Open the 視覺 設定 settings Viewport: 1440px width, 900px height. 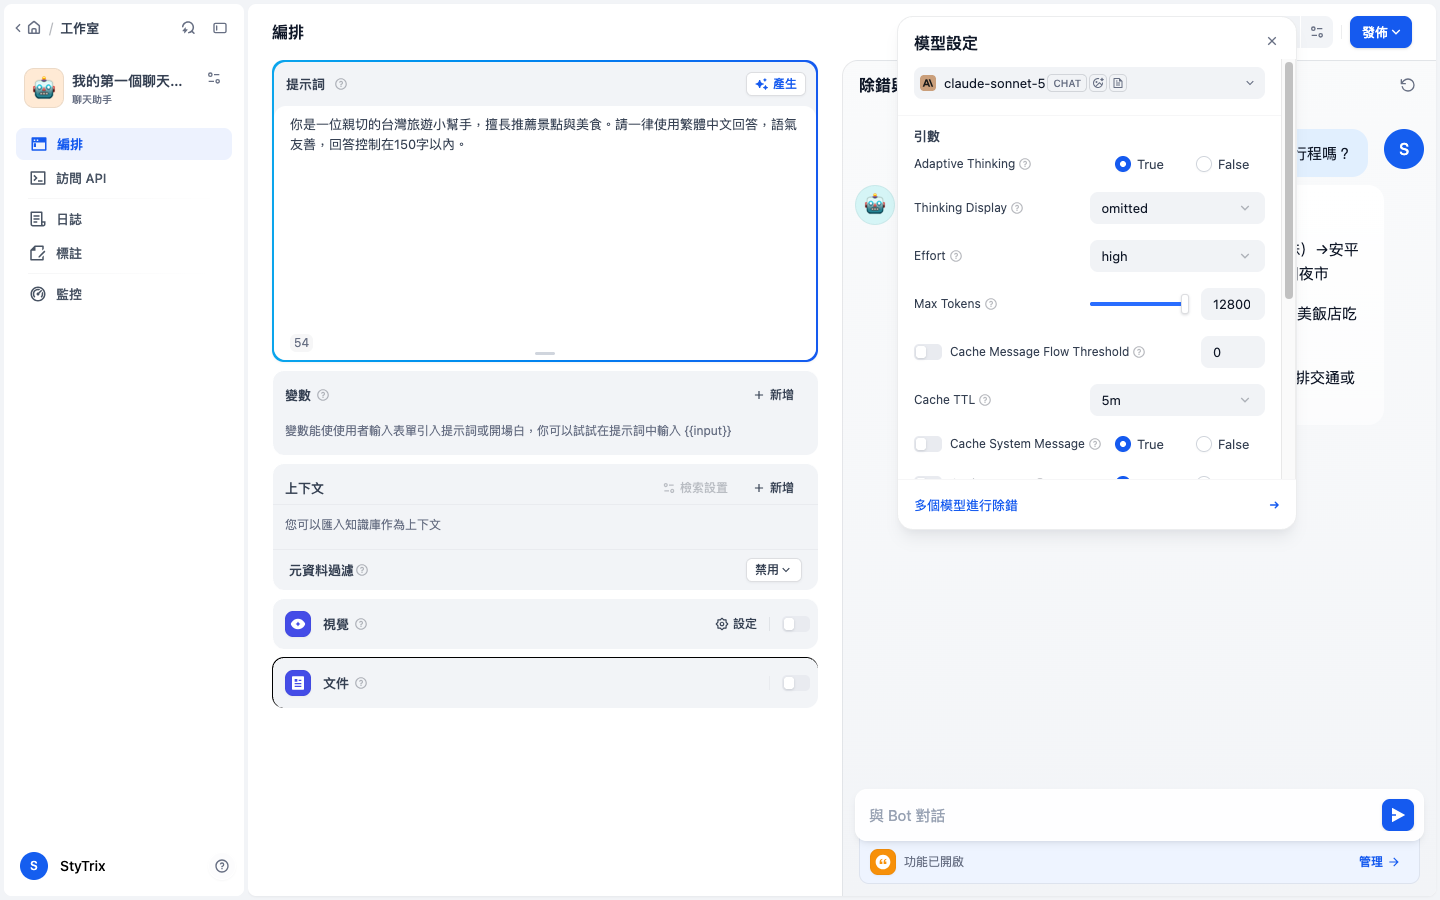(x=736, y=624)
